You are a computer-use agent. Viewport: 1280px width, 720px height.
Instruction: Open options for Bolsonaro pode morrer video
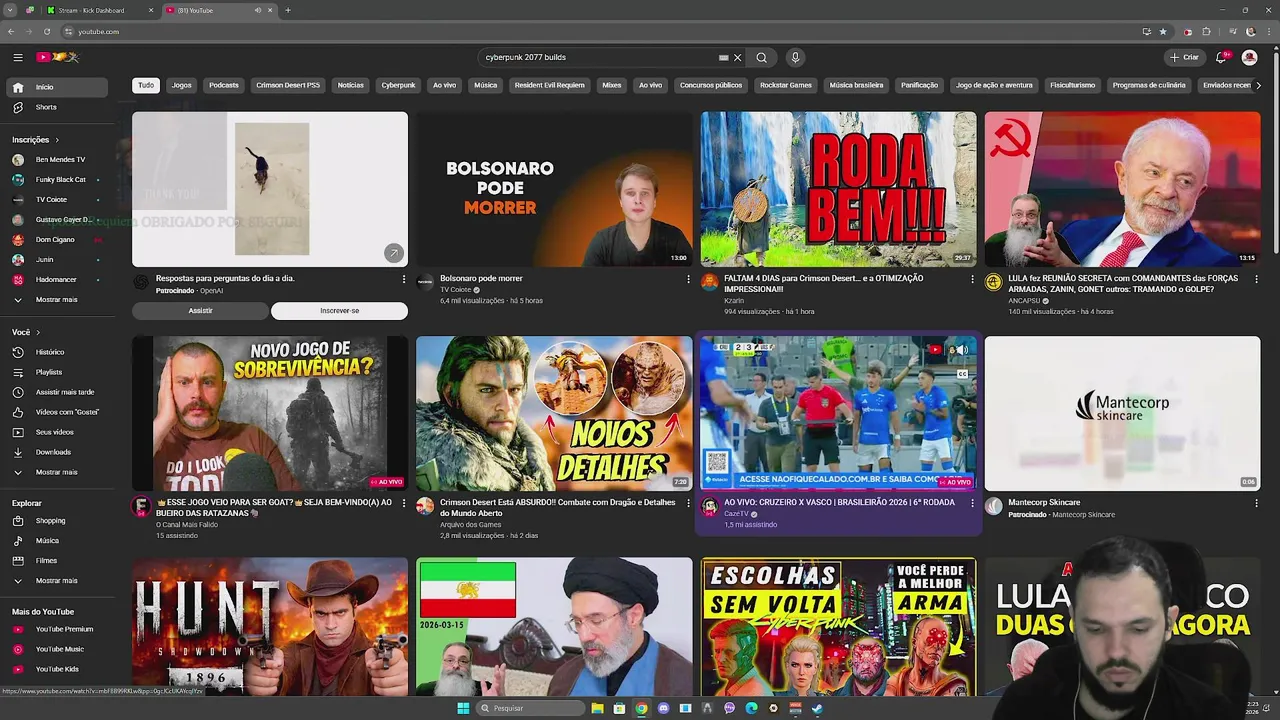tap(688, 279)
